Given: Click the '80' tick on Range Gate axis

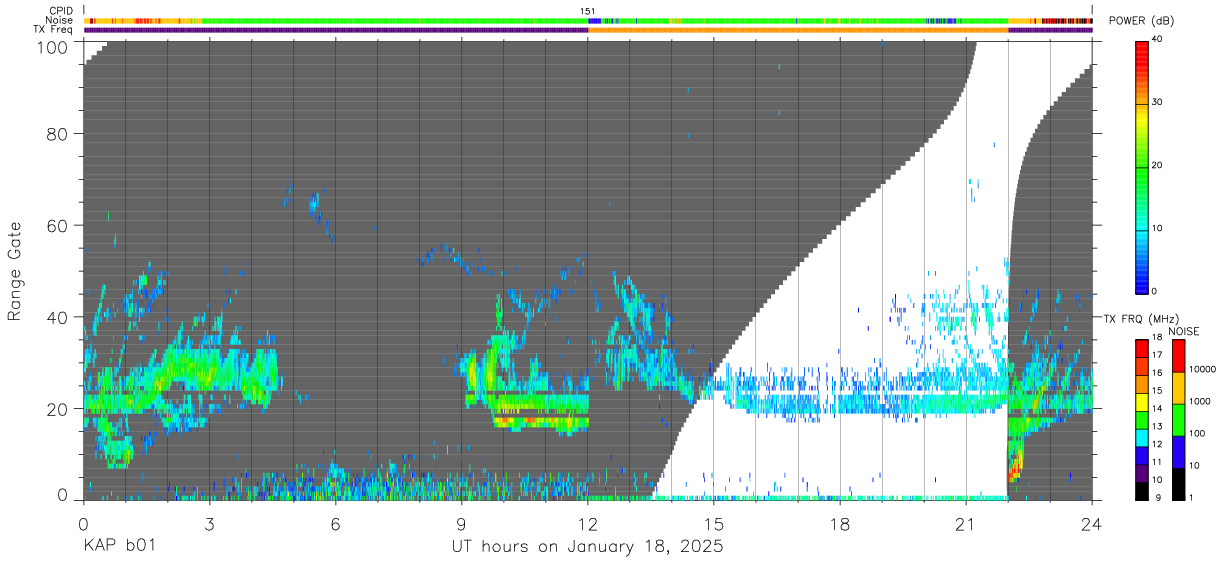Looking at the screenshot, I should pyautogui.click(x=58, y=133).
